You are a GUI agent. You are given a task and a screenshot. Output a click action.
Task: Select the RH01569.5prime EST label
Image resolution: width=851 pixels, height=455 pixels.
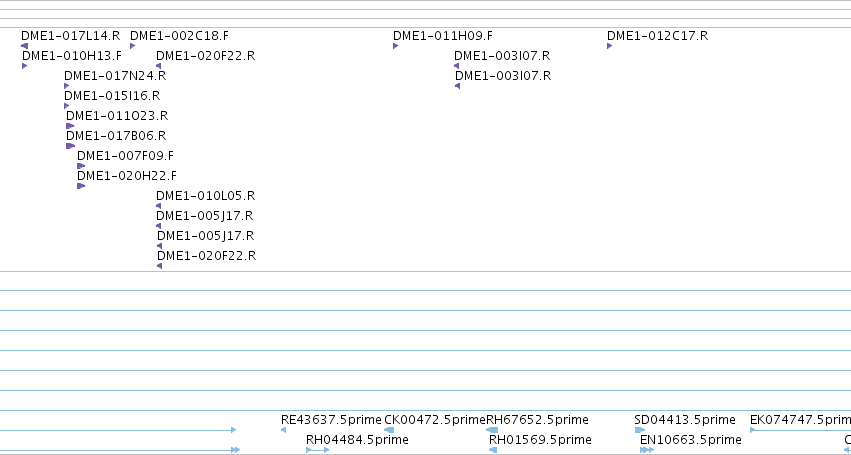pyautogui.click(x=540, y=440)
